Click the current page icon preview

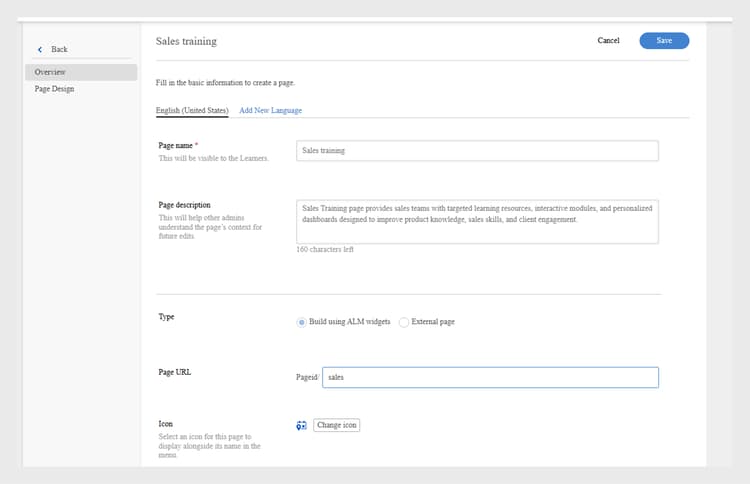point(301,425)
